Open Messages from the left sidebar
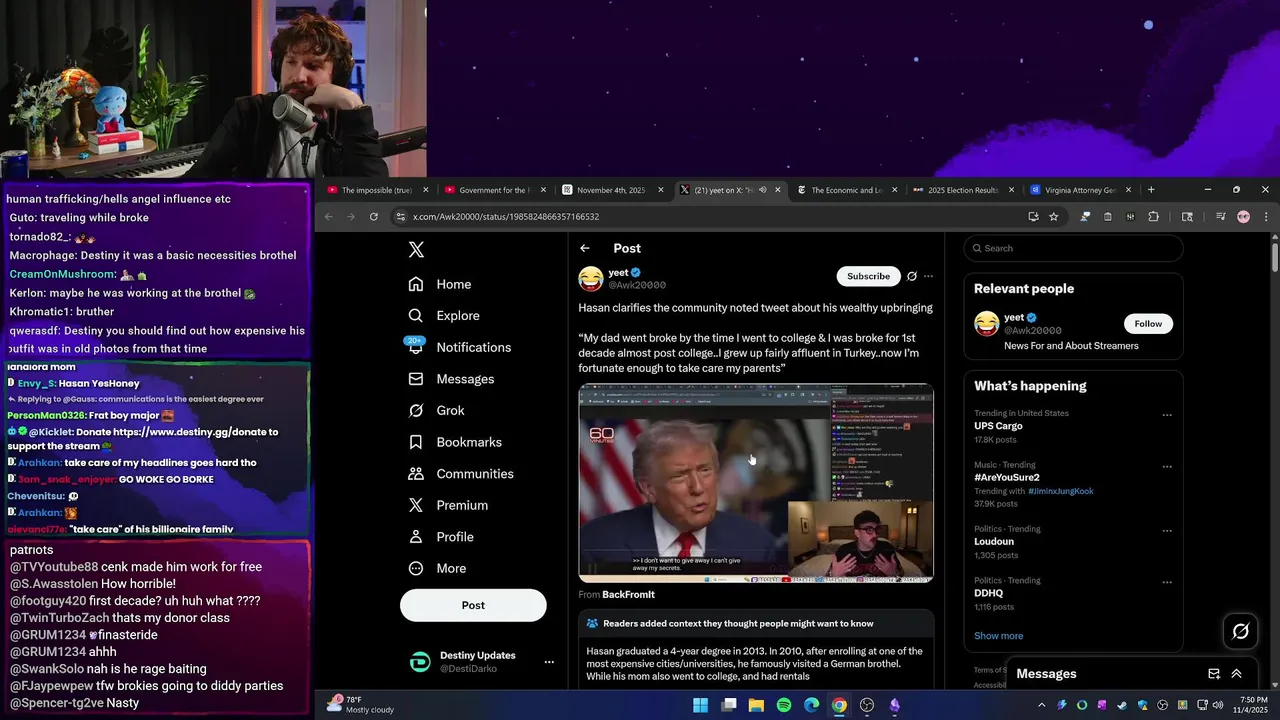The height and width of the screenshot is (720, 1280). coord(451,379)
